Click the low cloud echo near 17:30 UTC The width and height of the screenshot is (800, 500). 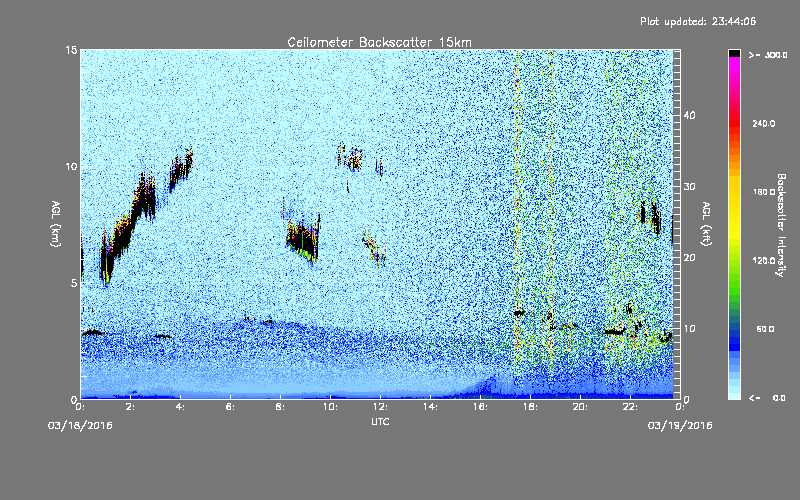pos(519,313)
